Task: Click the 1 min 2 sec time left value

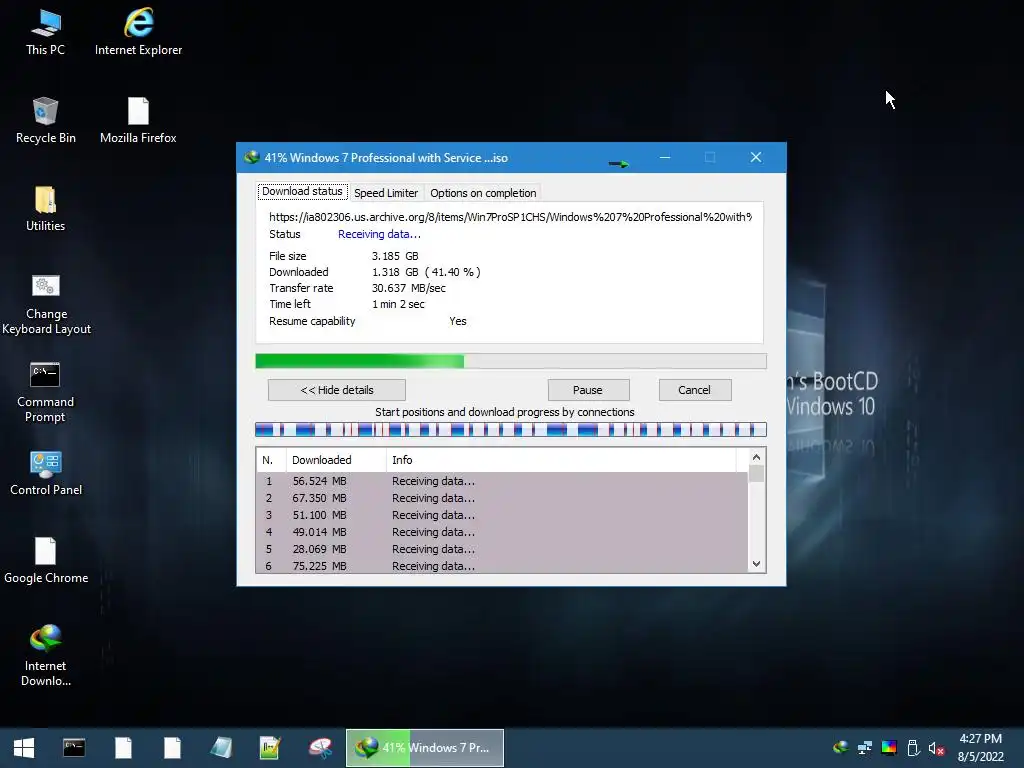Action: point(398,304)
